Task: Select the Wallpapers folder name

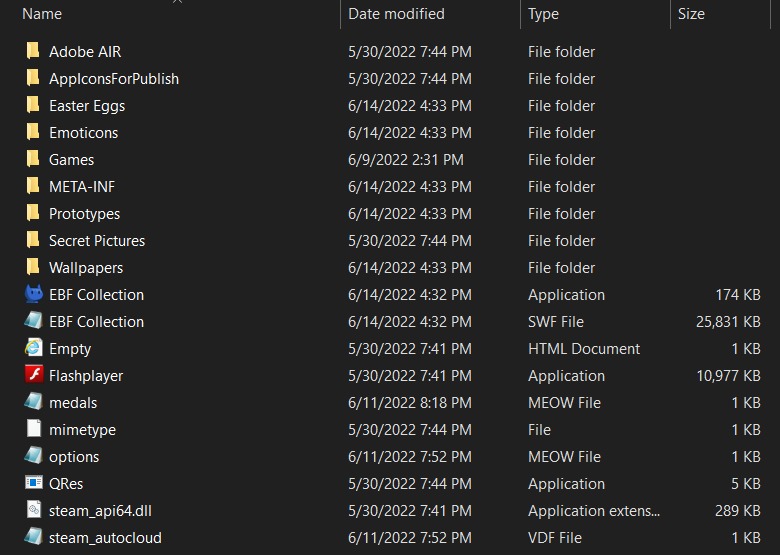Action: pyautogui.click(x=86, y=267)
